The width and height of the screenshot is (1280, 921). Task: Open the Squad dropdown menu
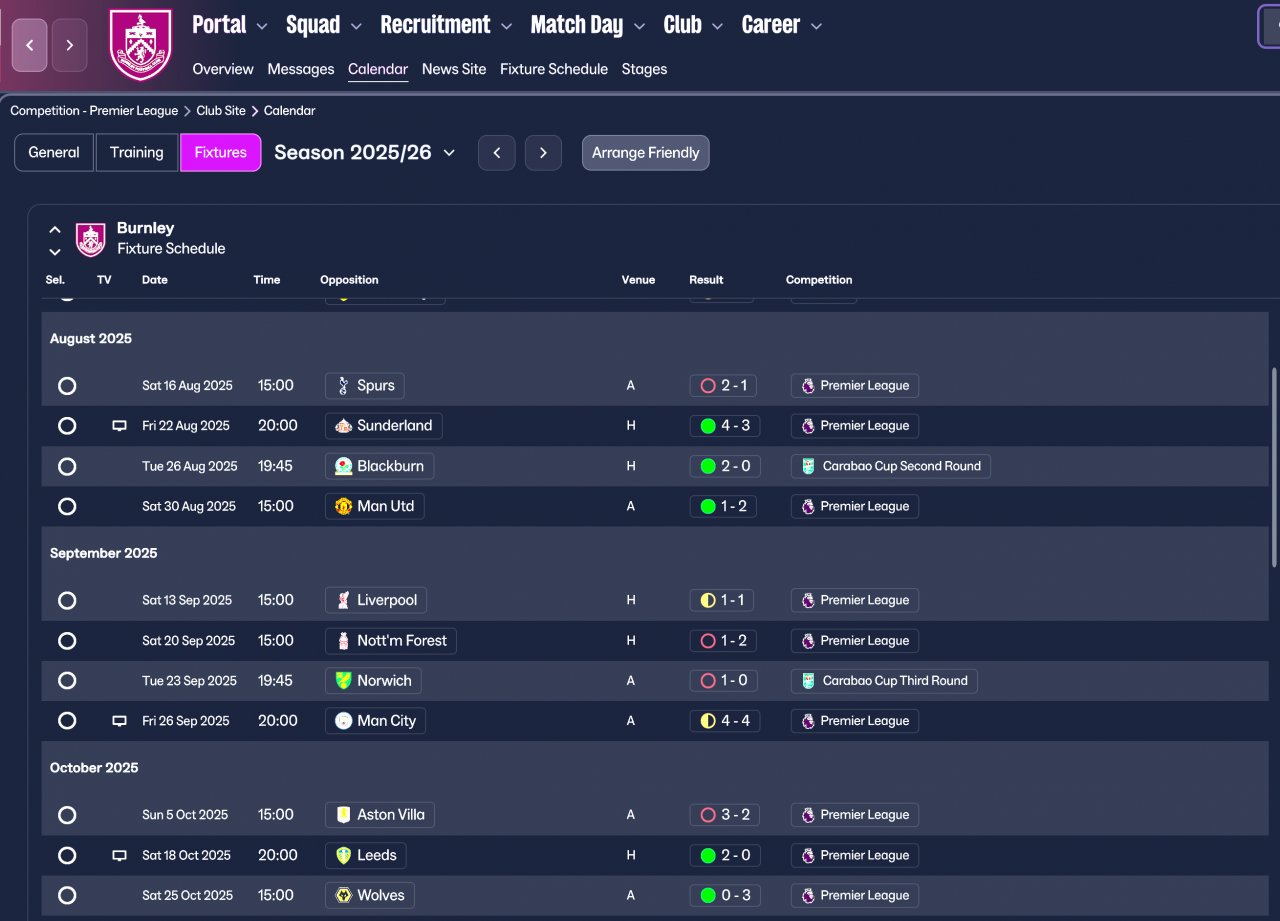pos(324,25)
